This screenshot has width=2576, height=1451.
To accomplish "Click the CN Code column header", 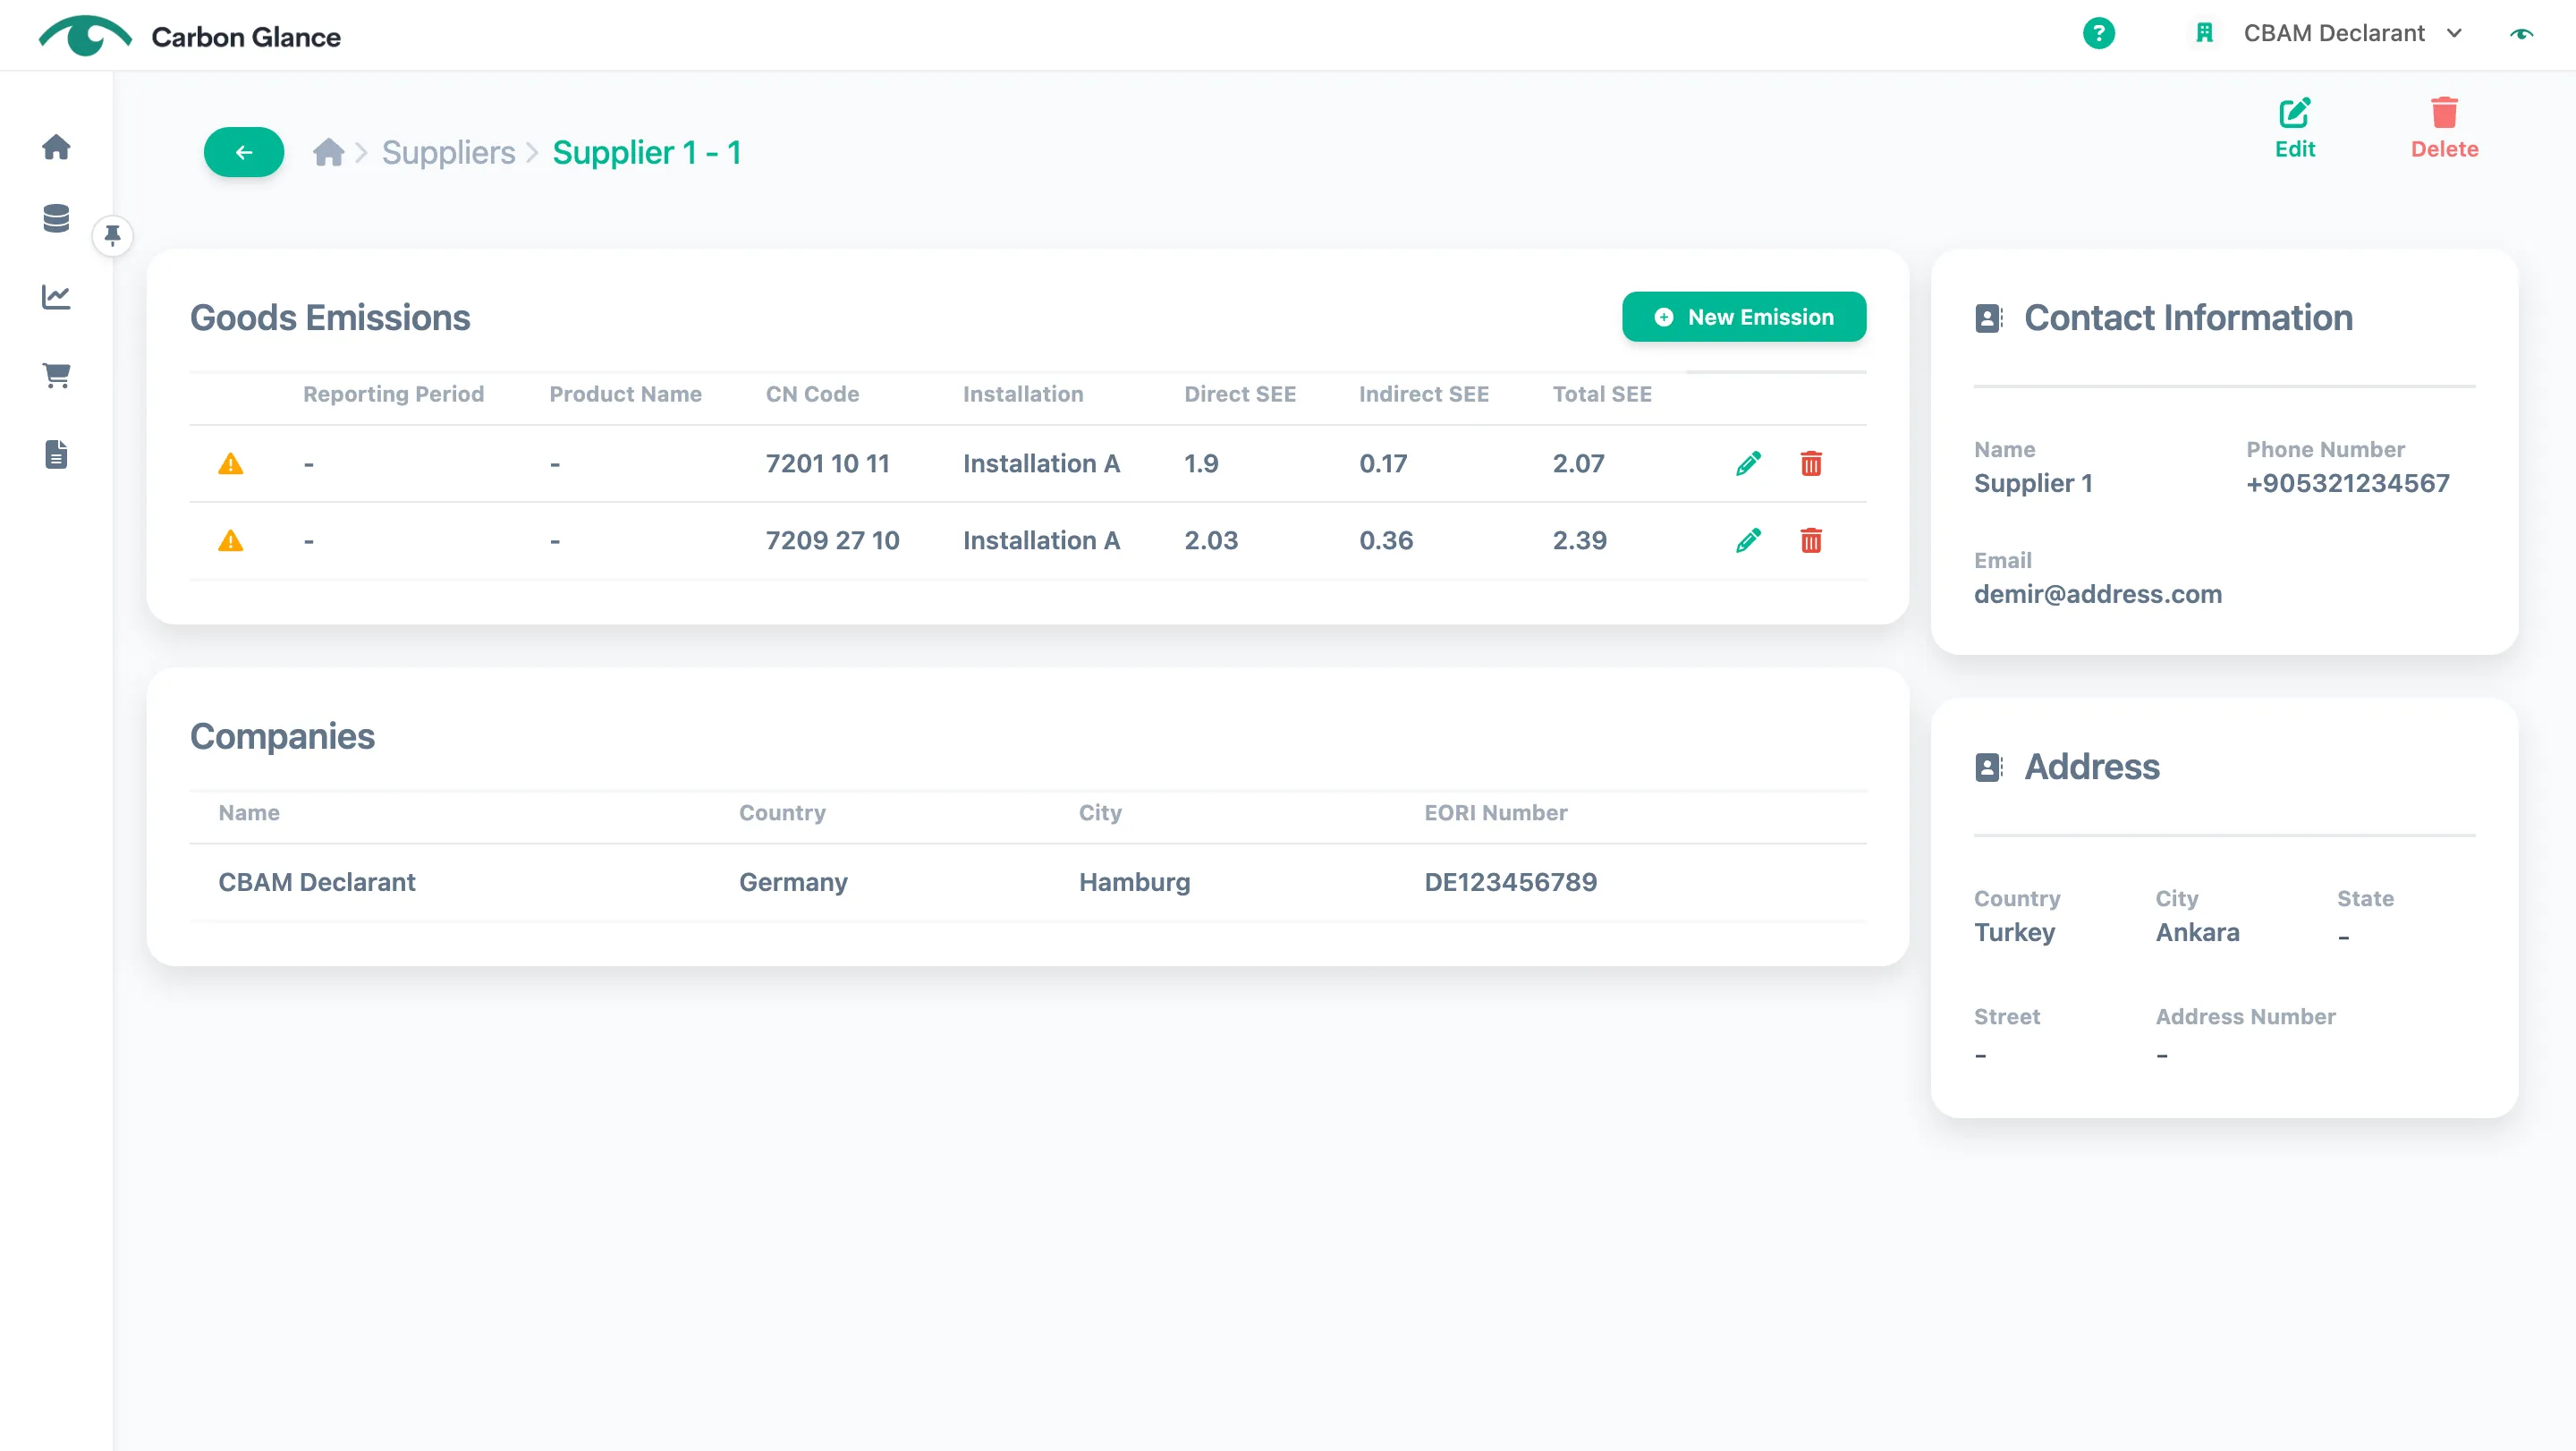I will click(812, 394).
